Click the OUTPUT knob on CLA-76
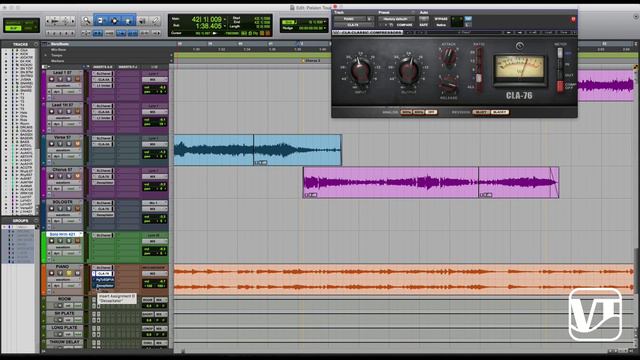Viewport: 640px width, 360px height. (409, 72)
